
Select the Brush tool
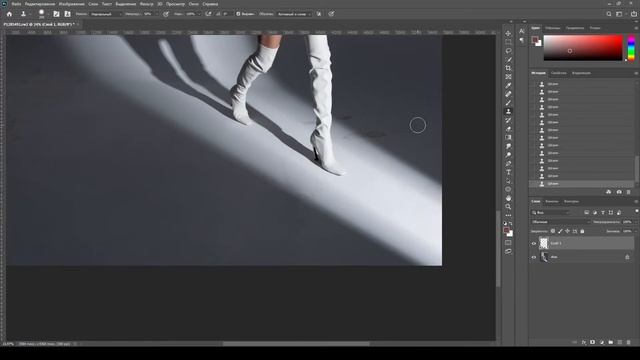[508, 103]
